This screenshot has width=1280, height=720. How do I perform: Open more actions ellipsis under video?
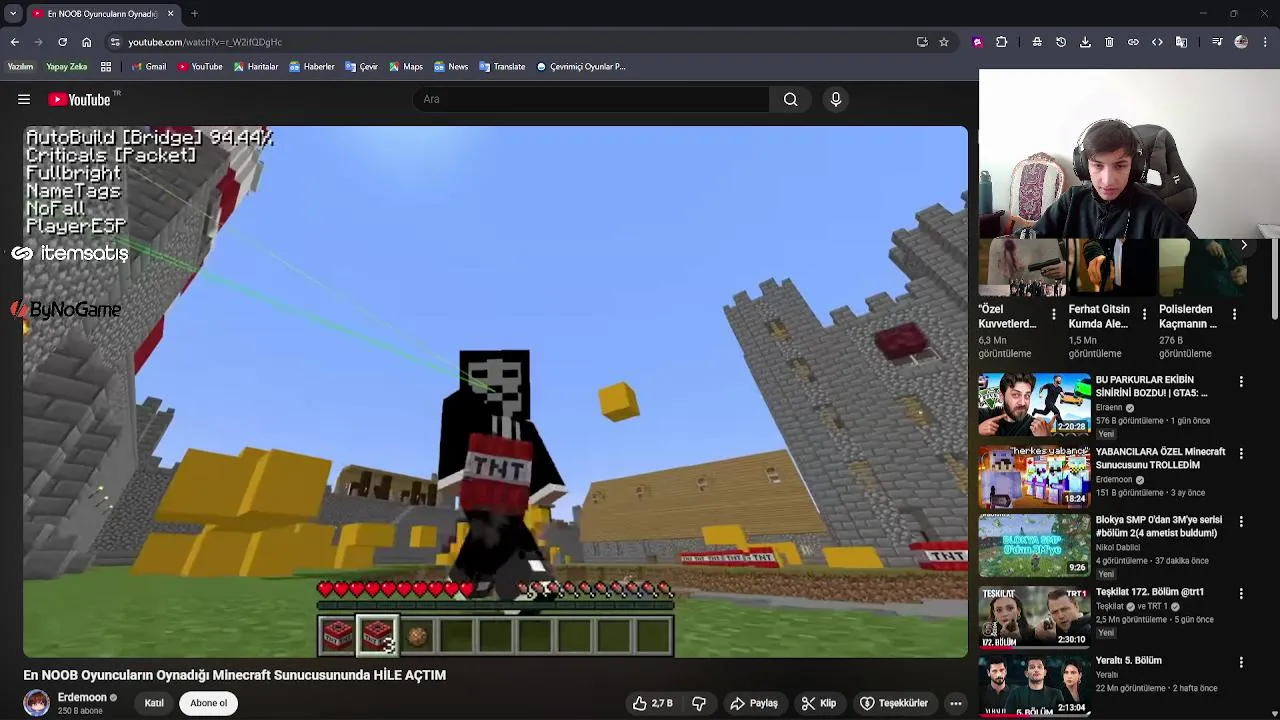coord(956,703)
